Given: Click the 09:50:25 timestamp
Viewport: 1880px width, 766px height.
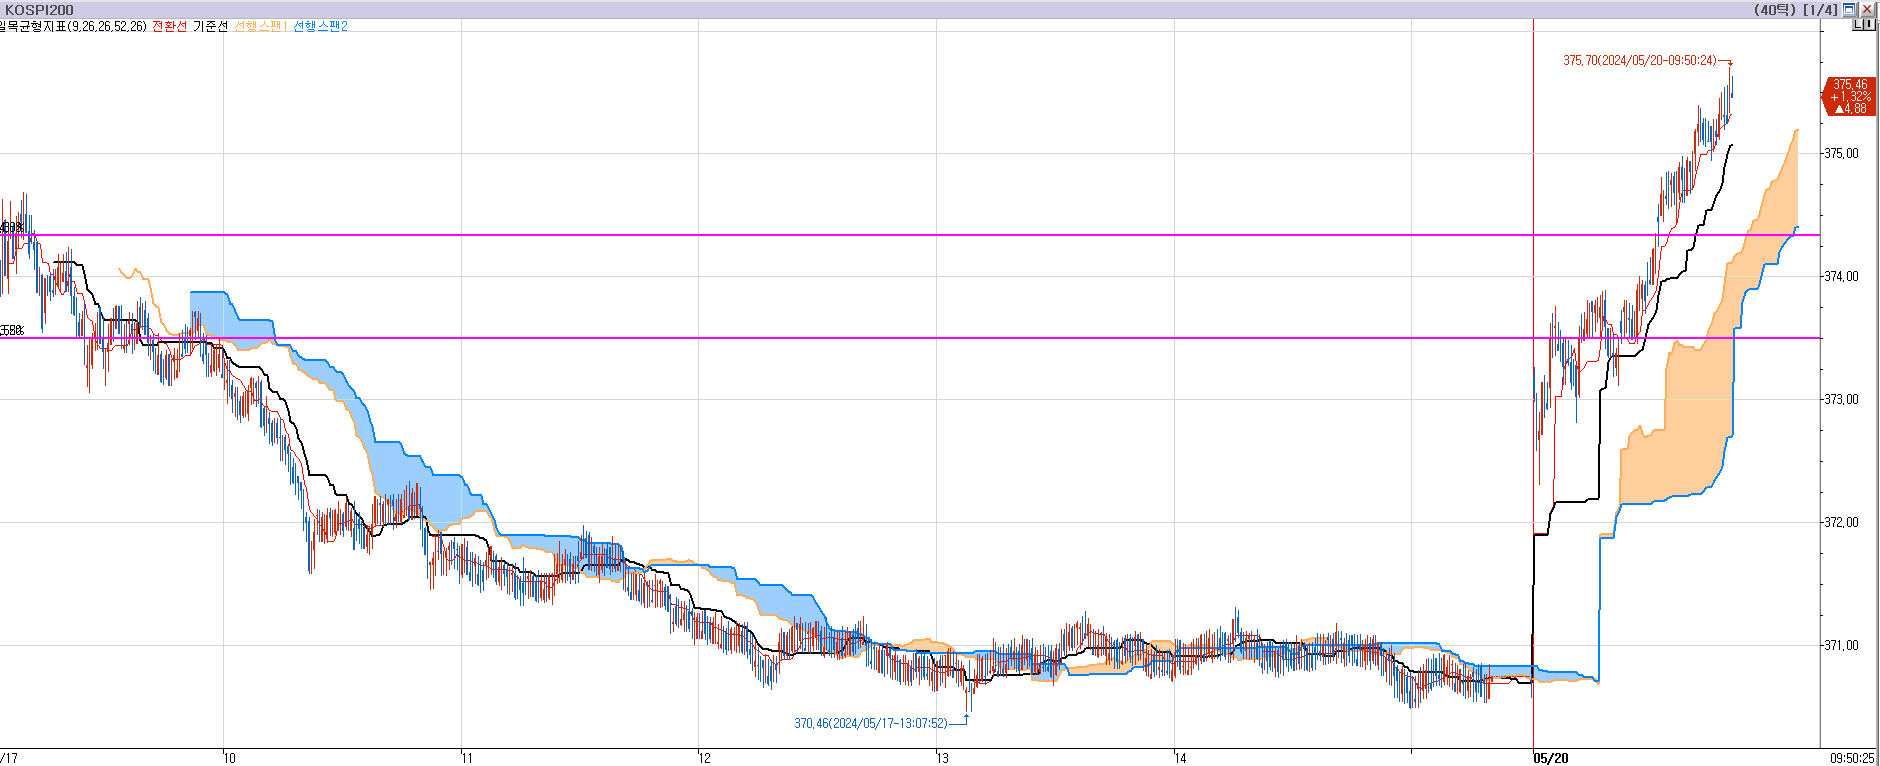Looking at the screenshot, I should click(x=1852, y=758).
